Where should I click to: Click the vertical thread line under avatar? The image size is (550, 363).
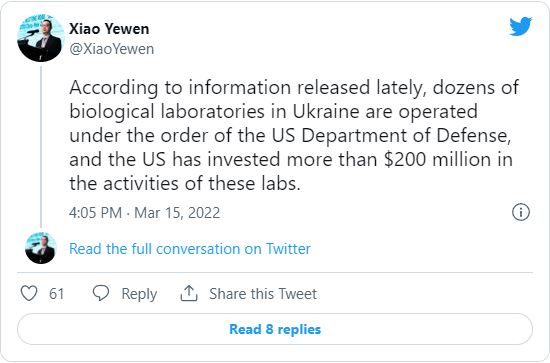(41, 147)
